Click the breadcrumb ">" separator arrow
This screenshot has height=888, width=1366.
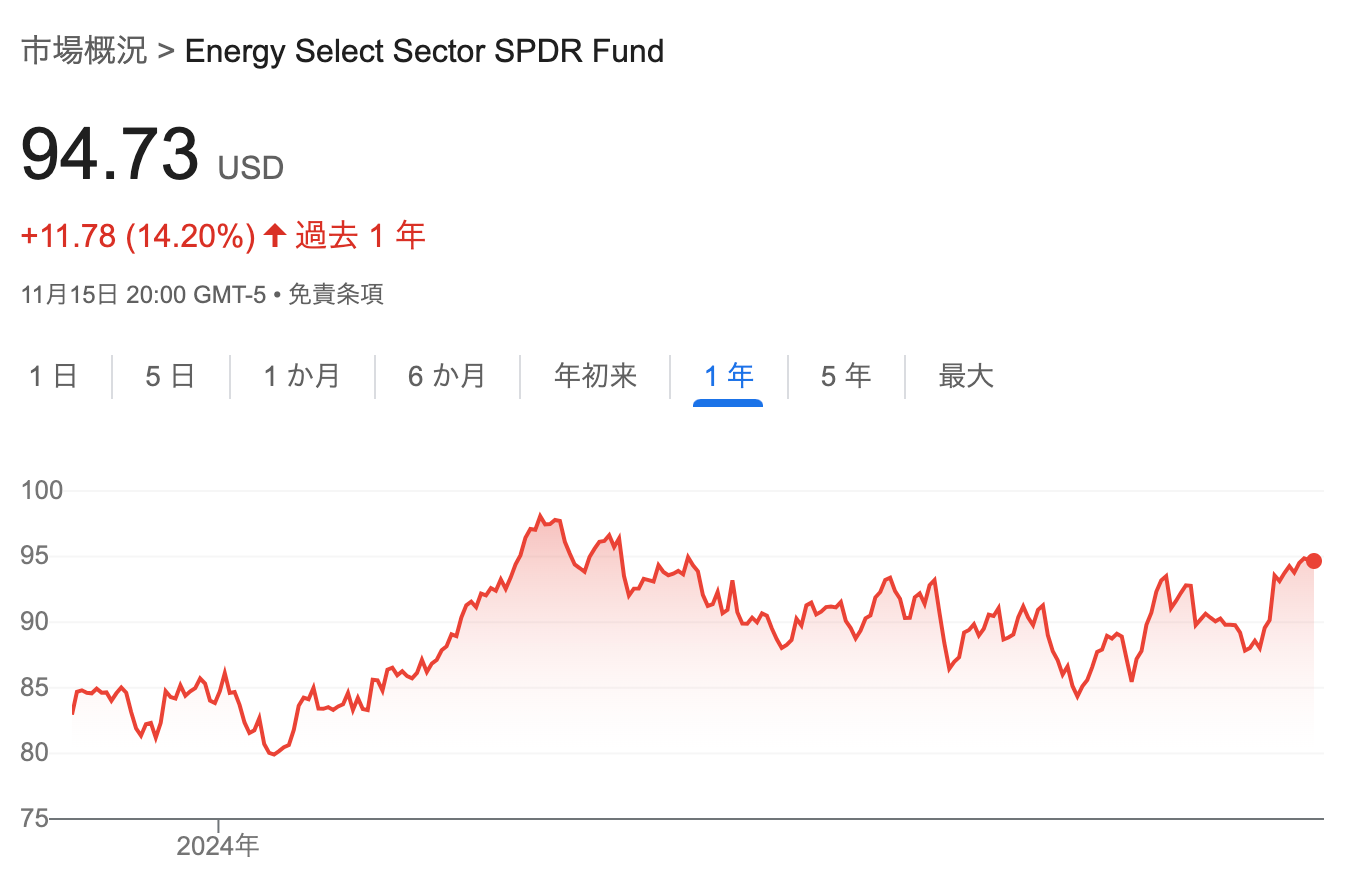(166, 51)
